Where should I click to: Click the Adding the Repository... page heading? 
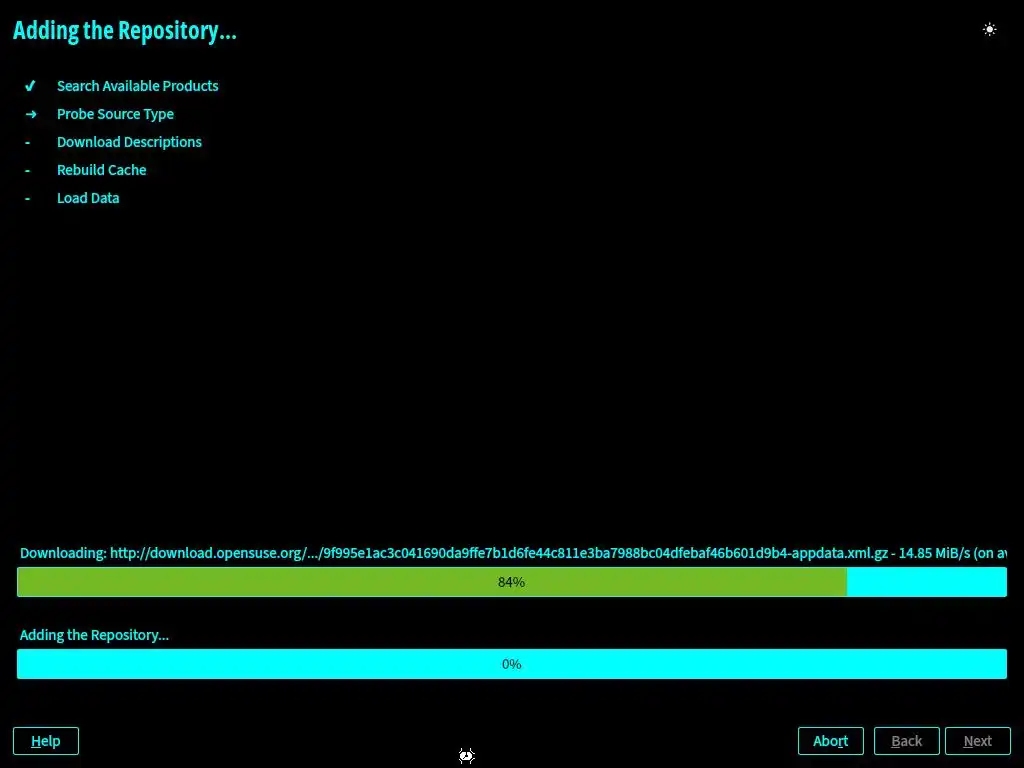pyautogui.click(x=125, y=31)
